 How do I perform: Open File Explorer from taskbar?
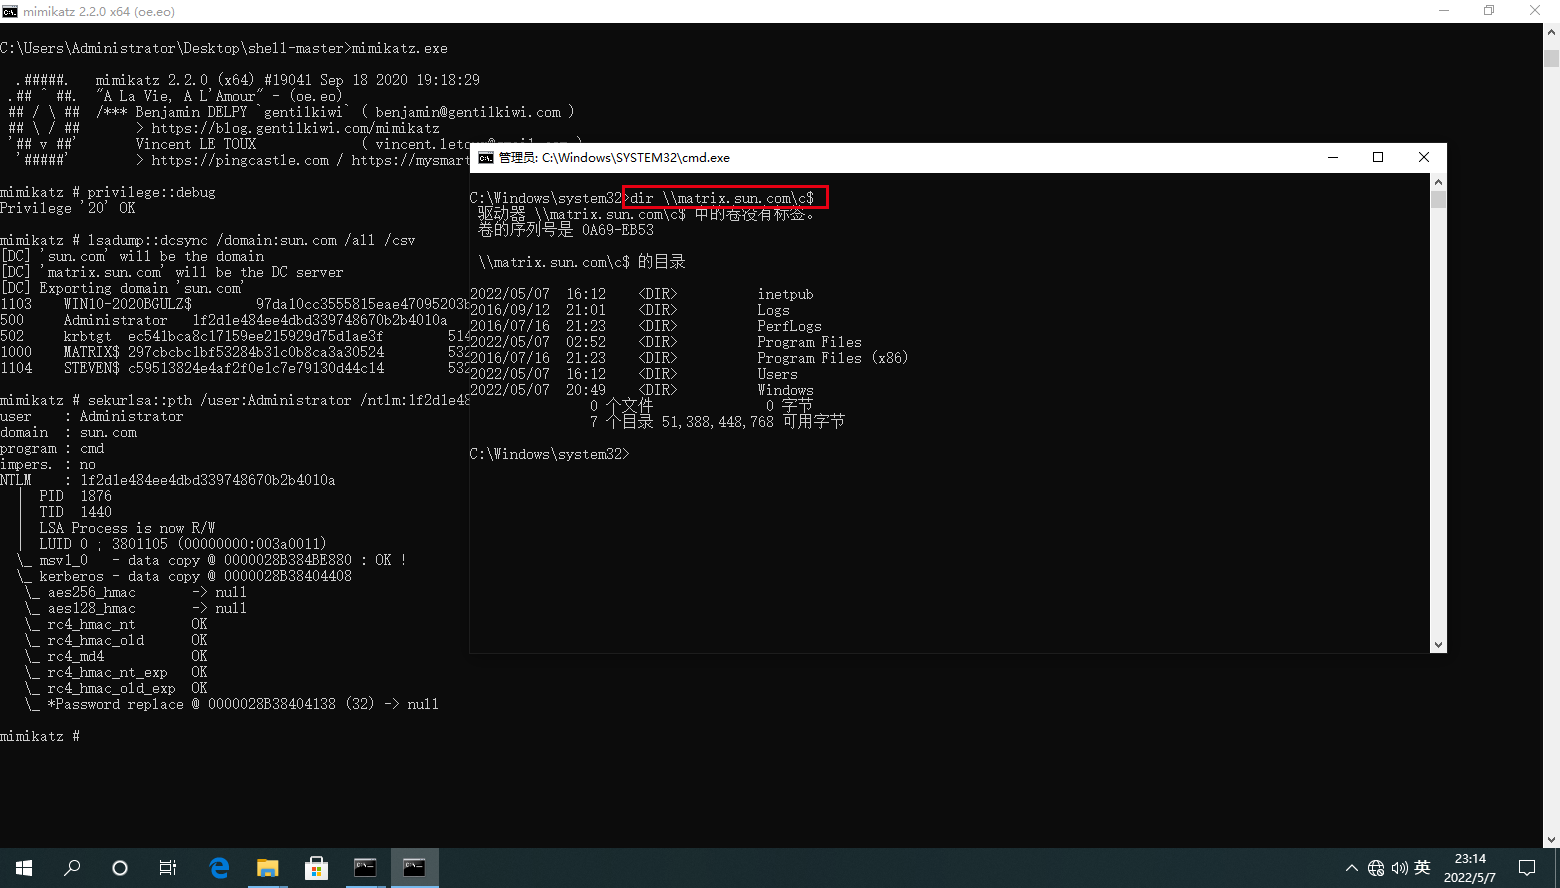[268, 868]
